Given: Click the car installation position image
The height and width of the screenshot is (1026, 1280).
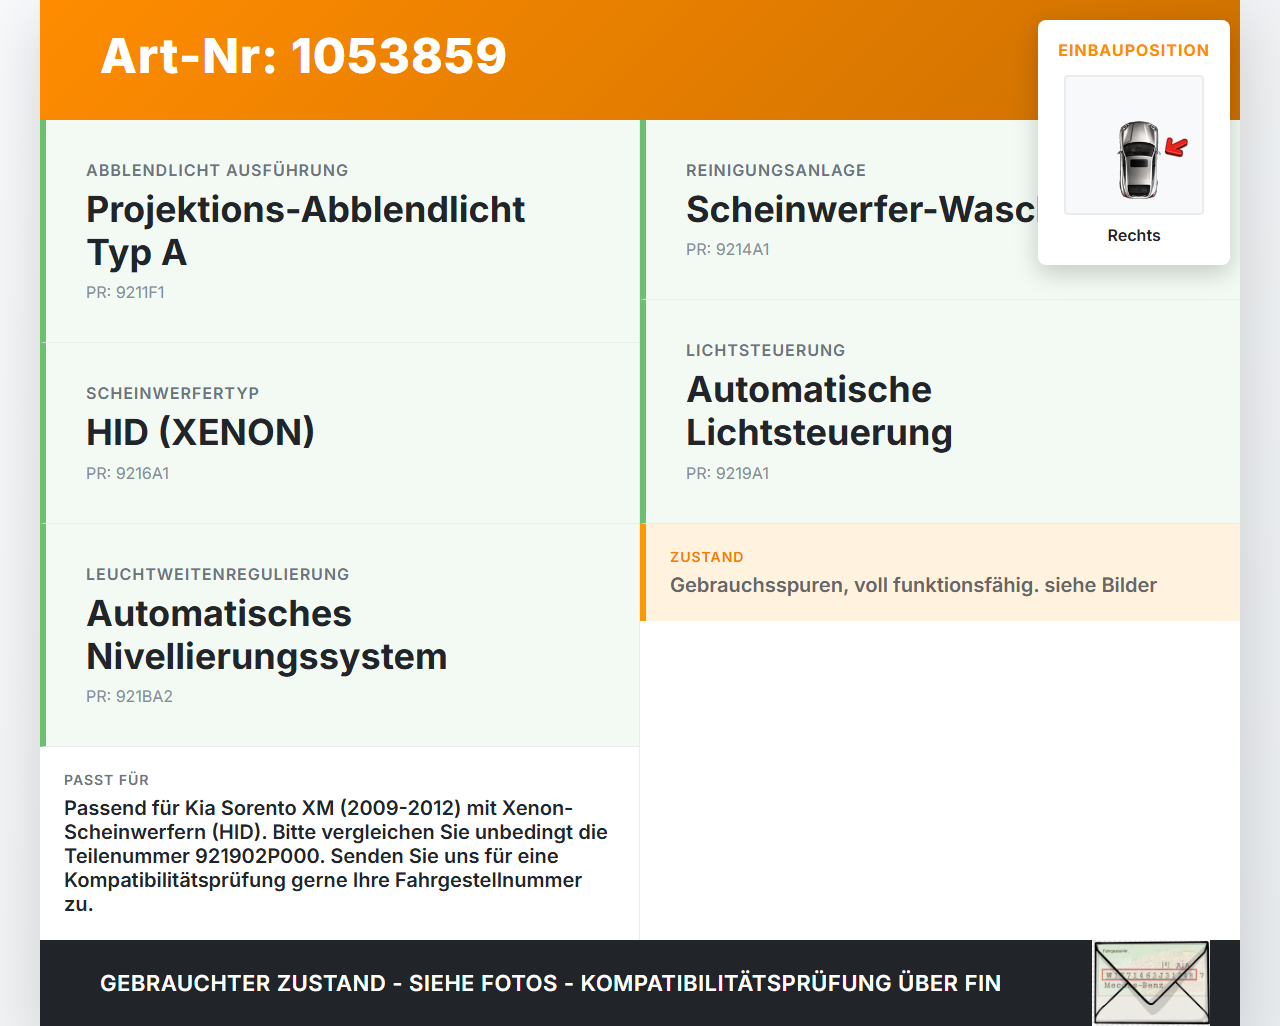Looking at the screenshot, I should [x=1134, y=145].
